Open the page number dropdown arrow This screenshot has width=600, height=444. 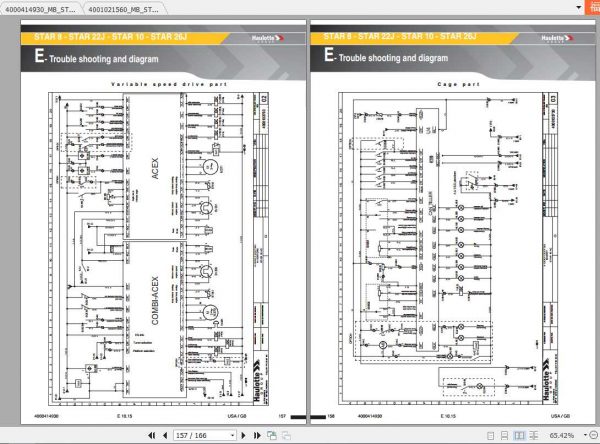pyautogui.click(x=232, y=435)
